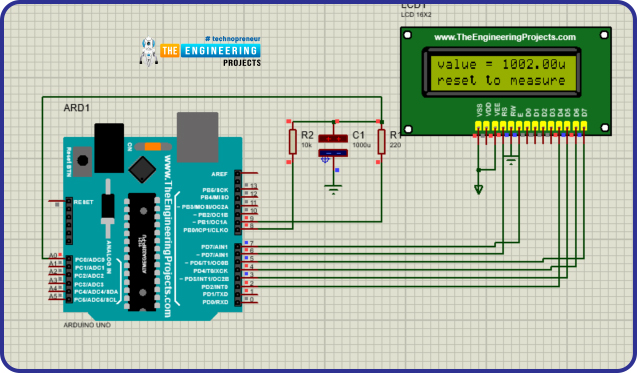Select the R1 220 resistor

pos(381,142)
